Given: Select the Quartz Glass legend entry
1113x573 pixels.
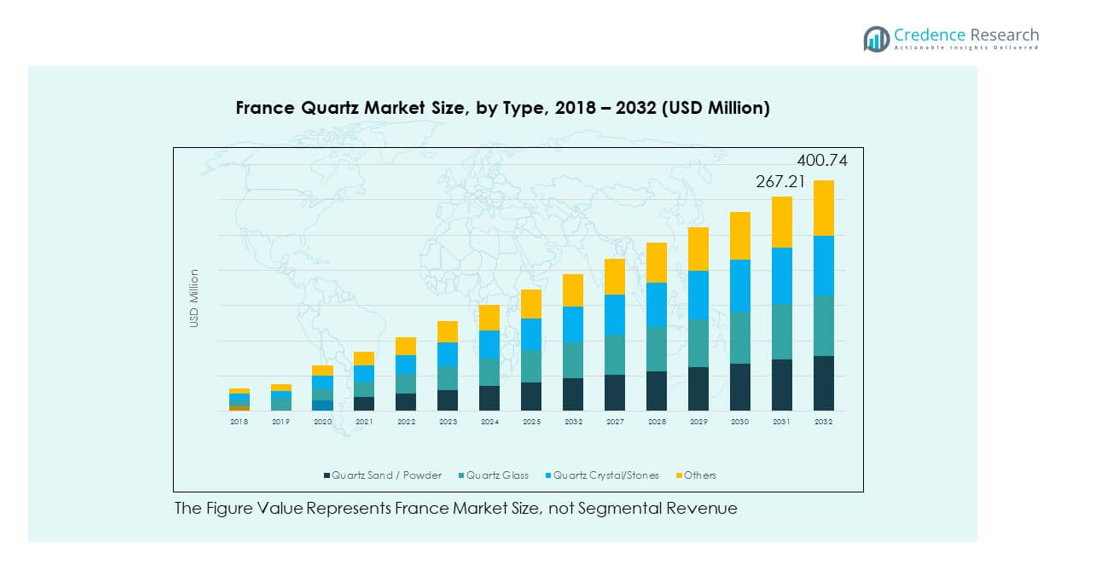Looking at the screenshot, I should coord(494,476).
